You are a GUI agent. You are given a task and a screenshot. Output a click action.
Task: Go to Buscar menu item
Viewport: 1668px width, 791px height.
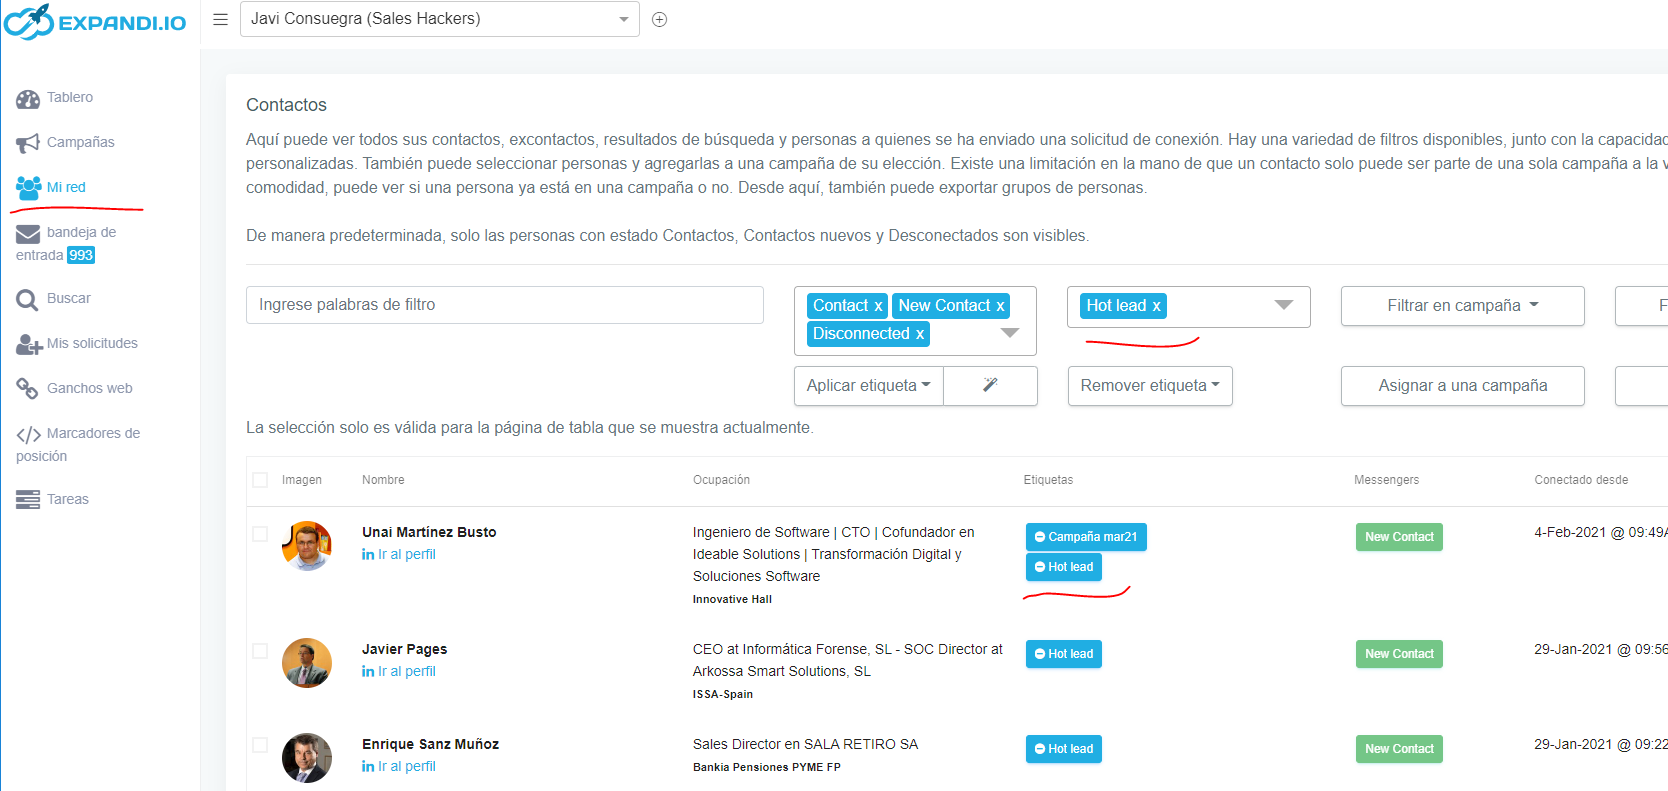click(69, 298)
